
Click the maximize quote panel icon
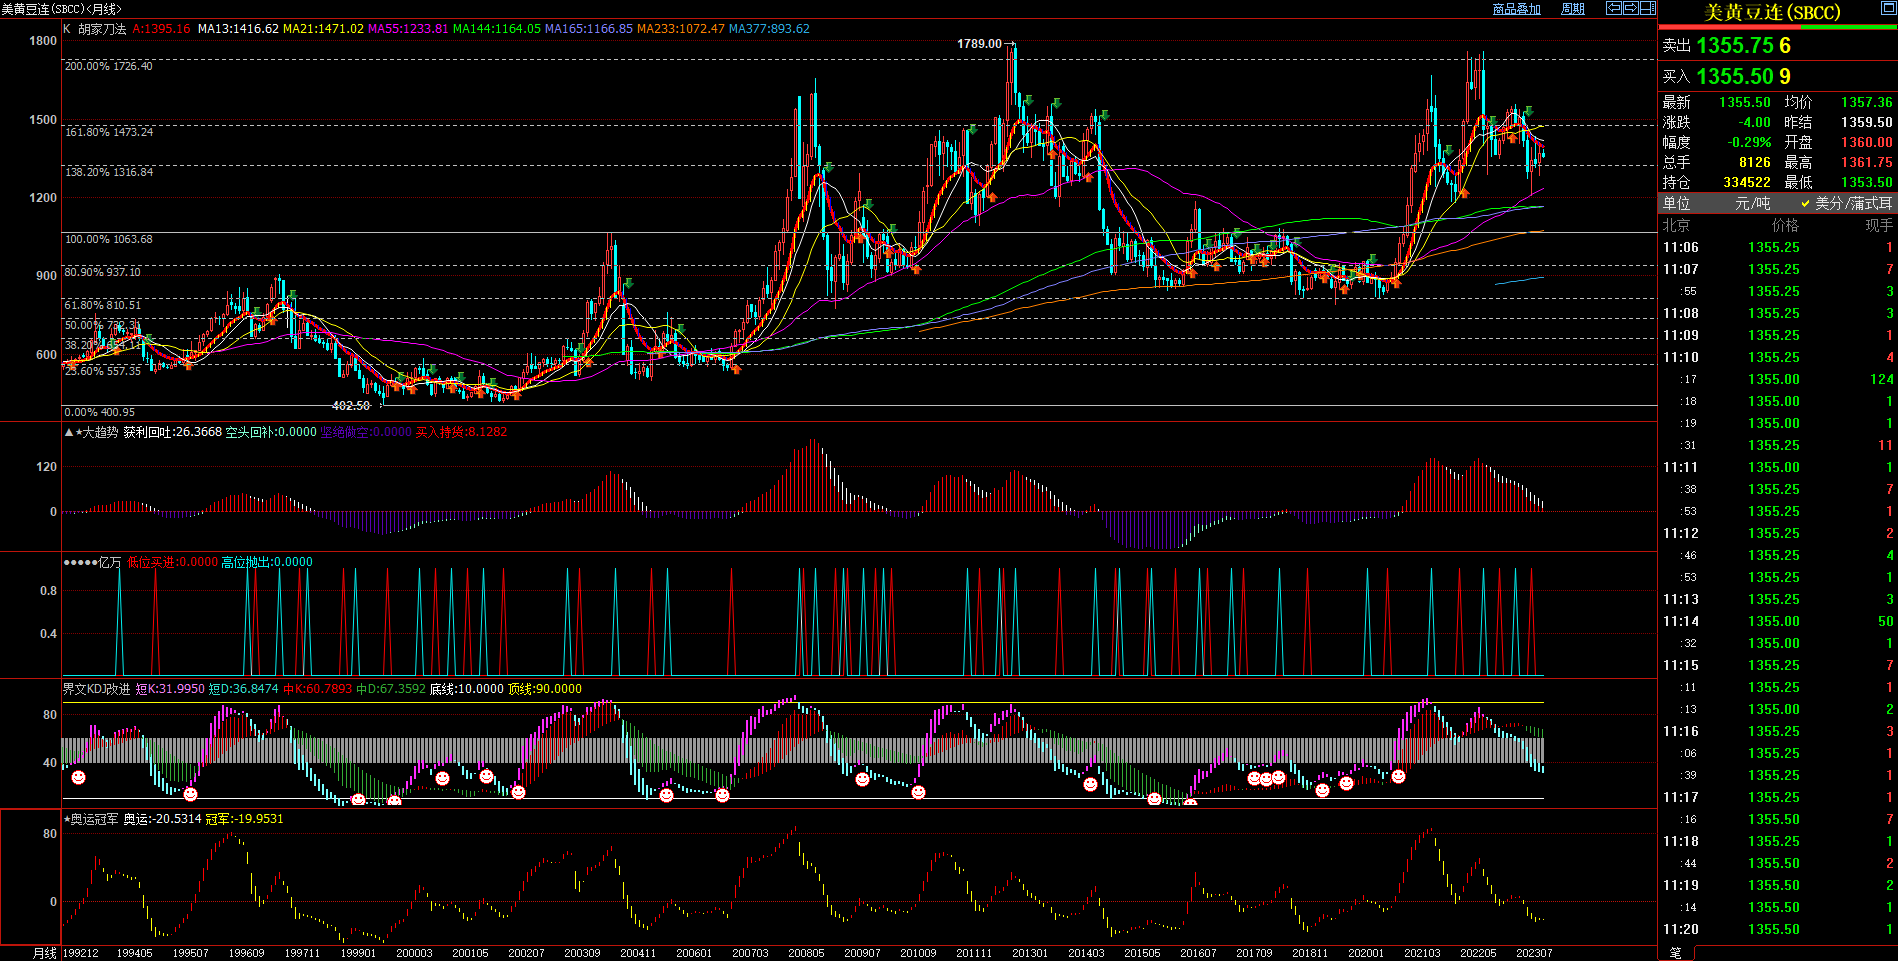point(1887,8)
